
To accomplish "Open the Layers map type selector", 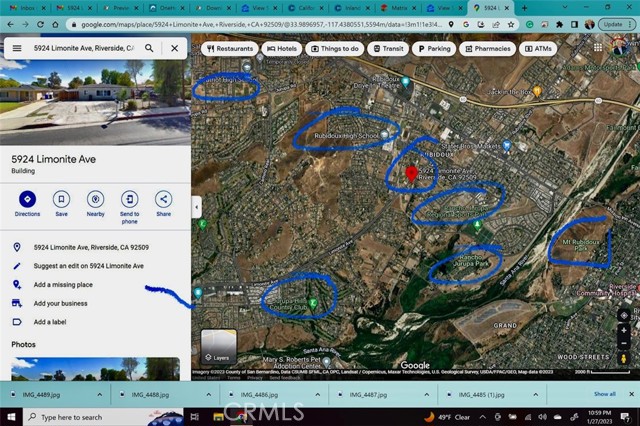I will [x=218, y=347].
